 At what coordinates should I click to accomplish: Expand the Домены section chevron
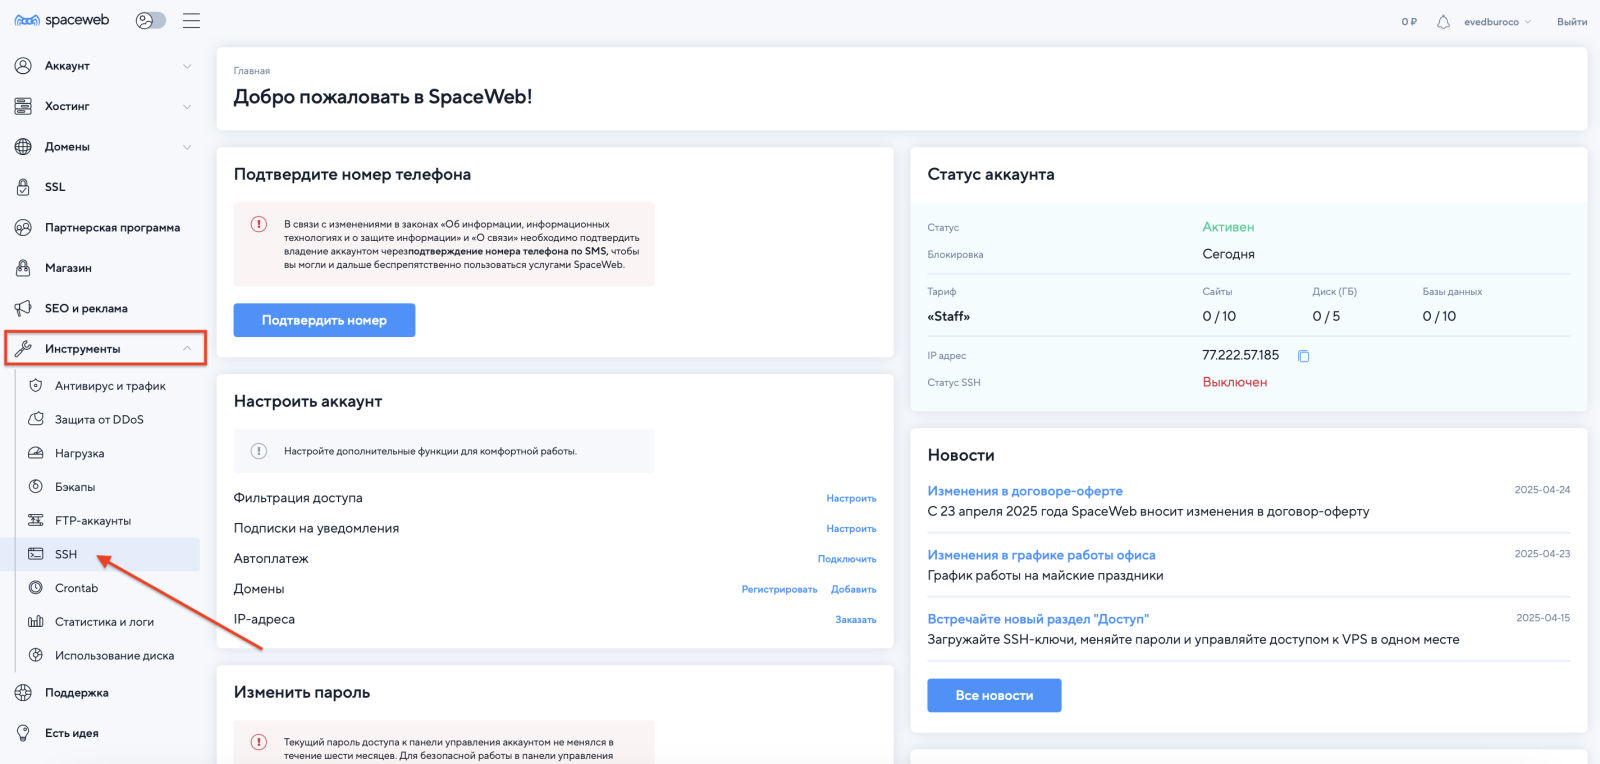pyautogui.click(x=187, y=147)
